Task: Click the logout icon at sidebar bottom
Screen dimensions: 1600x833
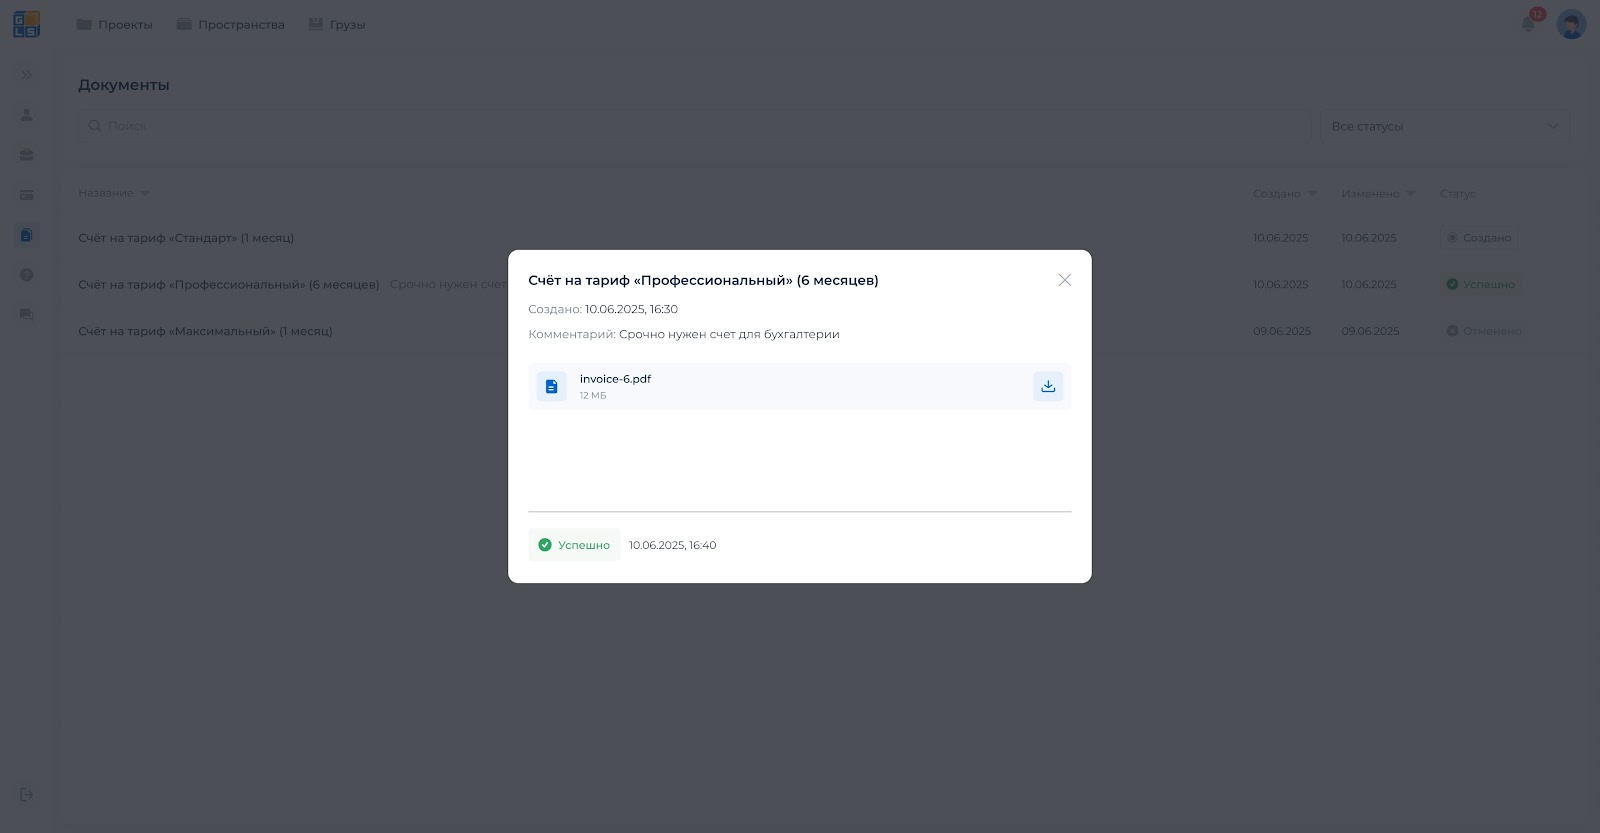Action: coord(27,795)
